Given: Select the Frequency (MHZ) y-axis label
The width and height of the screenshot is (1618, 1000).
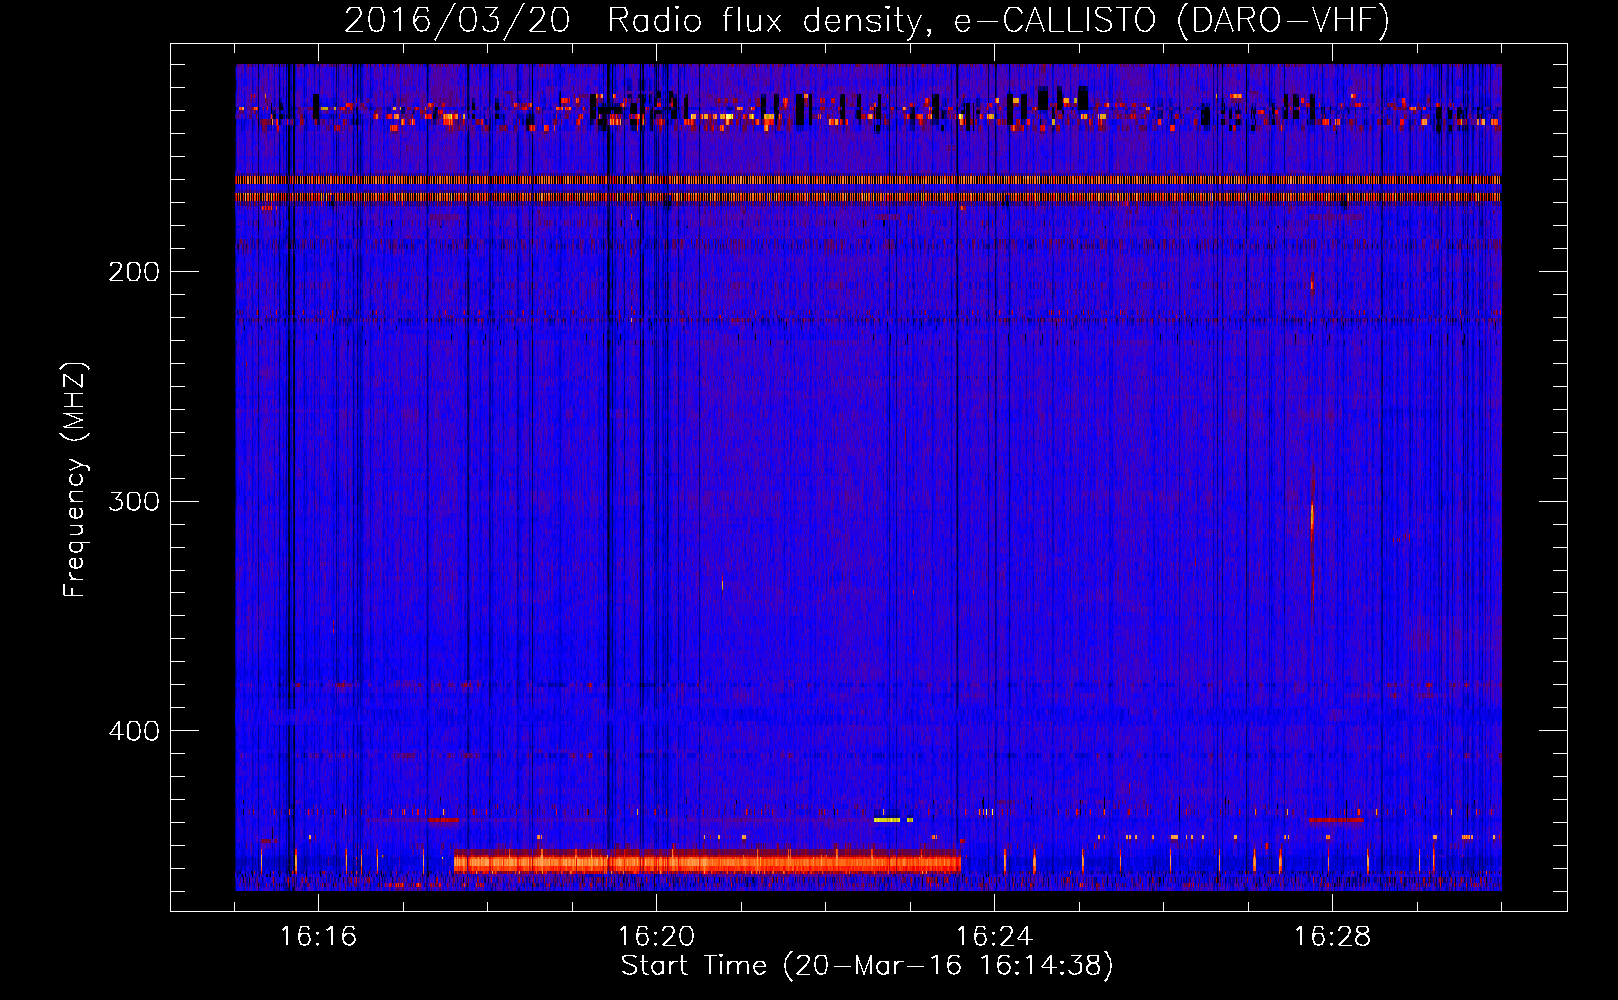Looking at the screenshot, I should (x=75, y=480).
